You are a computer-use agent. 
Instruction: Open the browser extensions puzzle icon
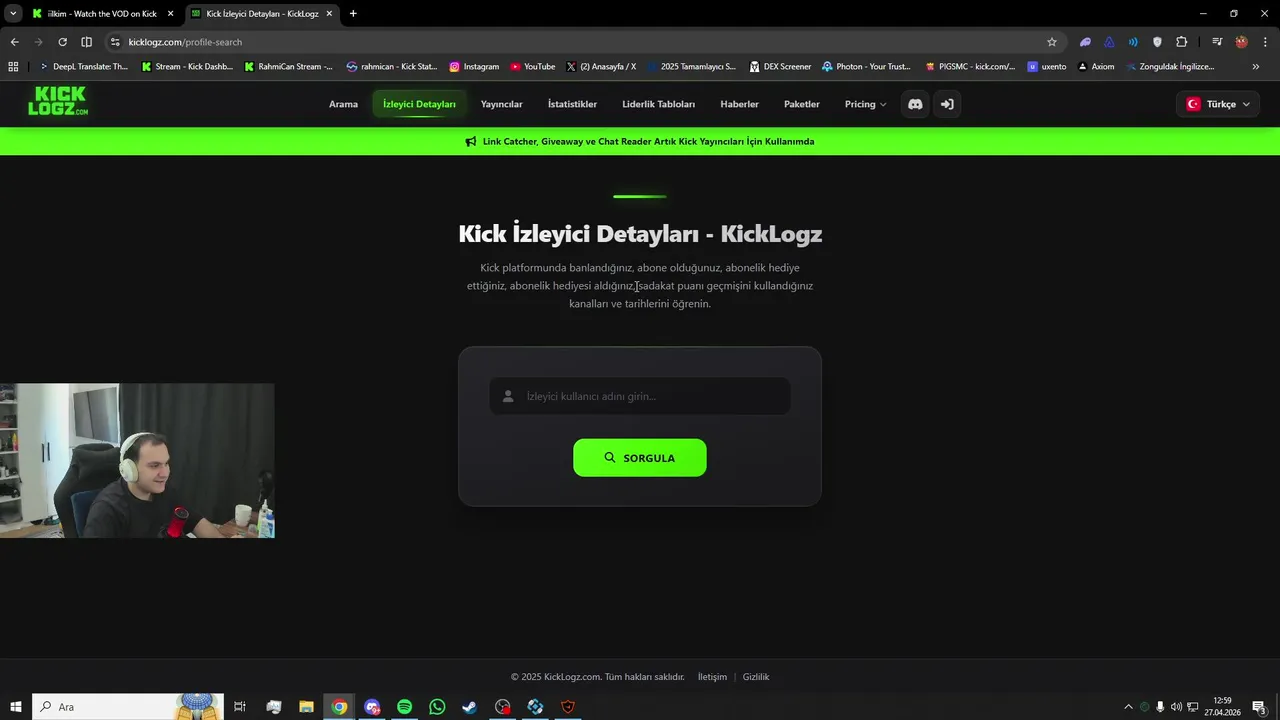pos(1182,42)
